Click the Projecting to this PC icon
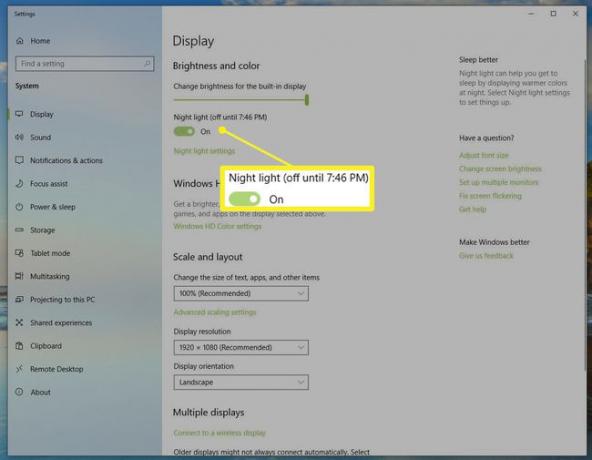The image size is (592, 460). pyautogui.click(x=19, y=299)
